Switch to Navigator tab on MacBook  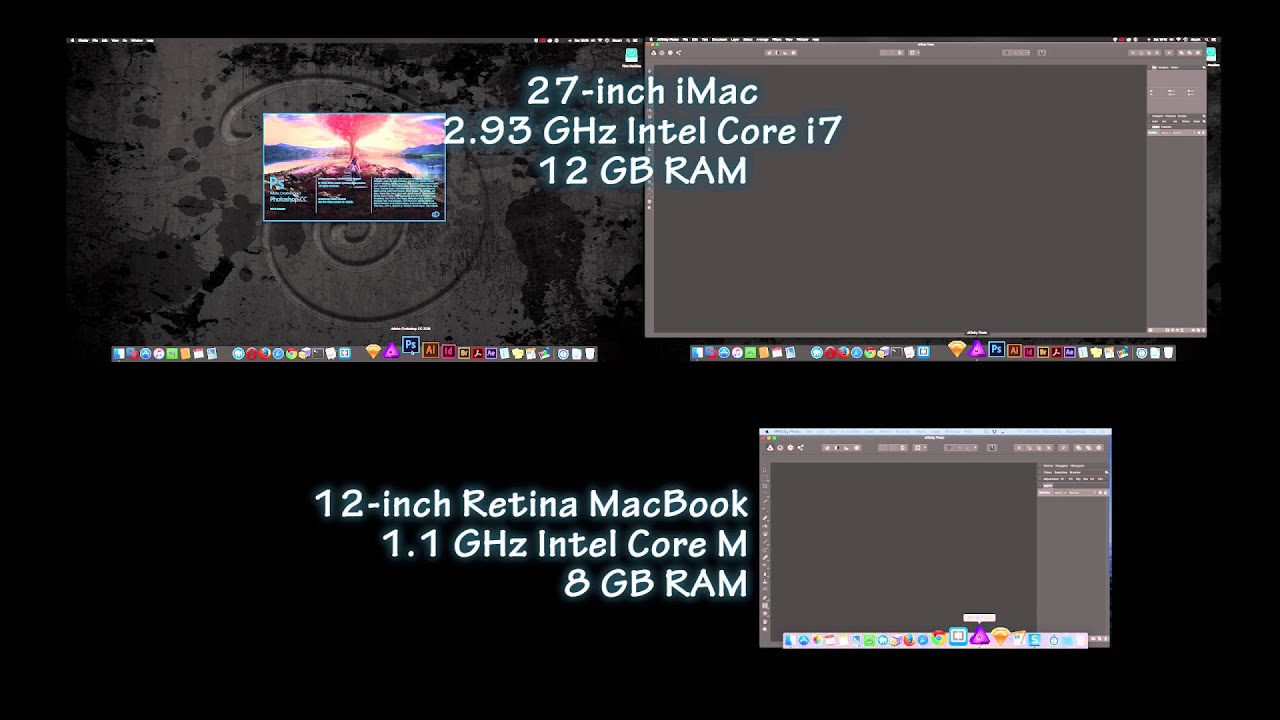(x=1062, y=466)
